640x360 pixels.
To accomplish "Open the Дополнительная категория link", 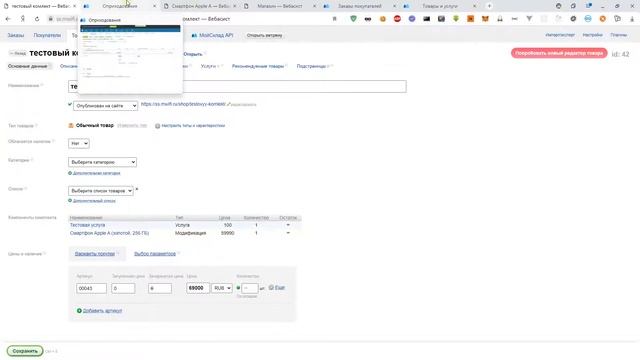I will tap(96, 173).
